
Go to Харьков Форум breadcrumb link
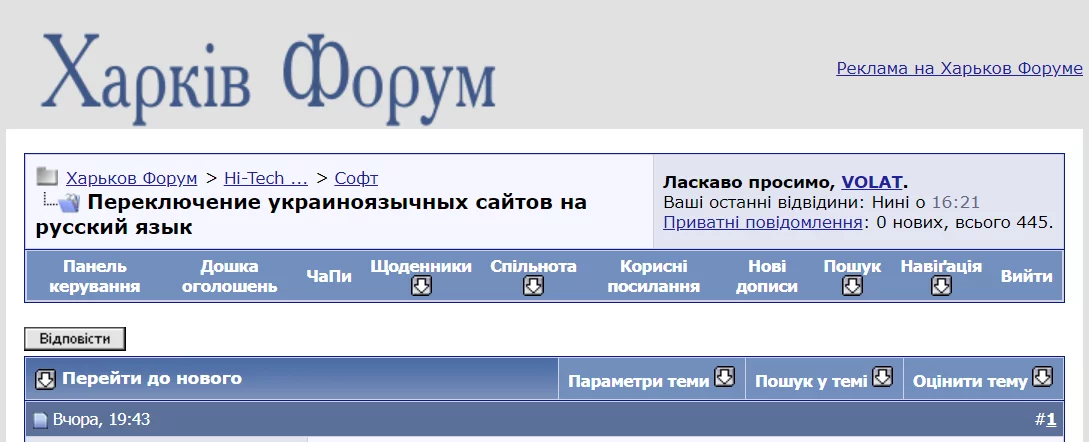132,178
